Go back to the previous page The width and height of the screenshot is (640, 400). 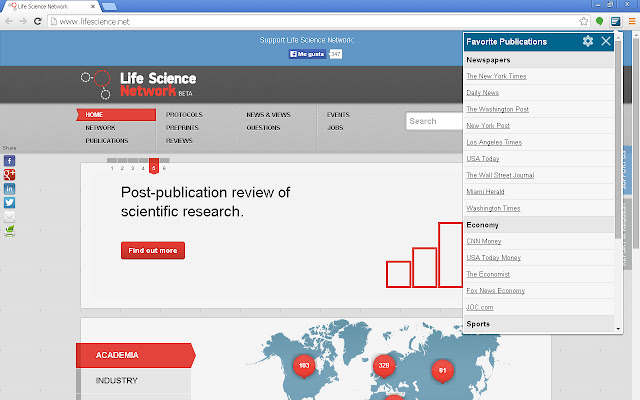point(9,21)
